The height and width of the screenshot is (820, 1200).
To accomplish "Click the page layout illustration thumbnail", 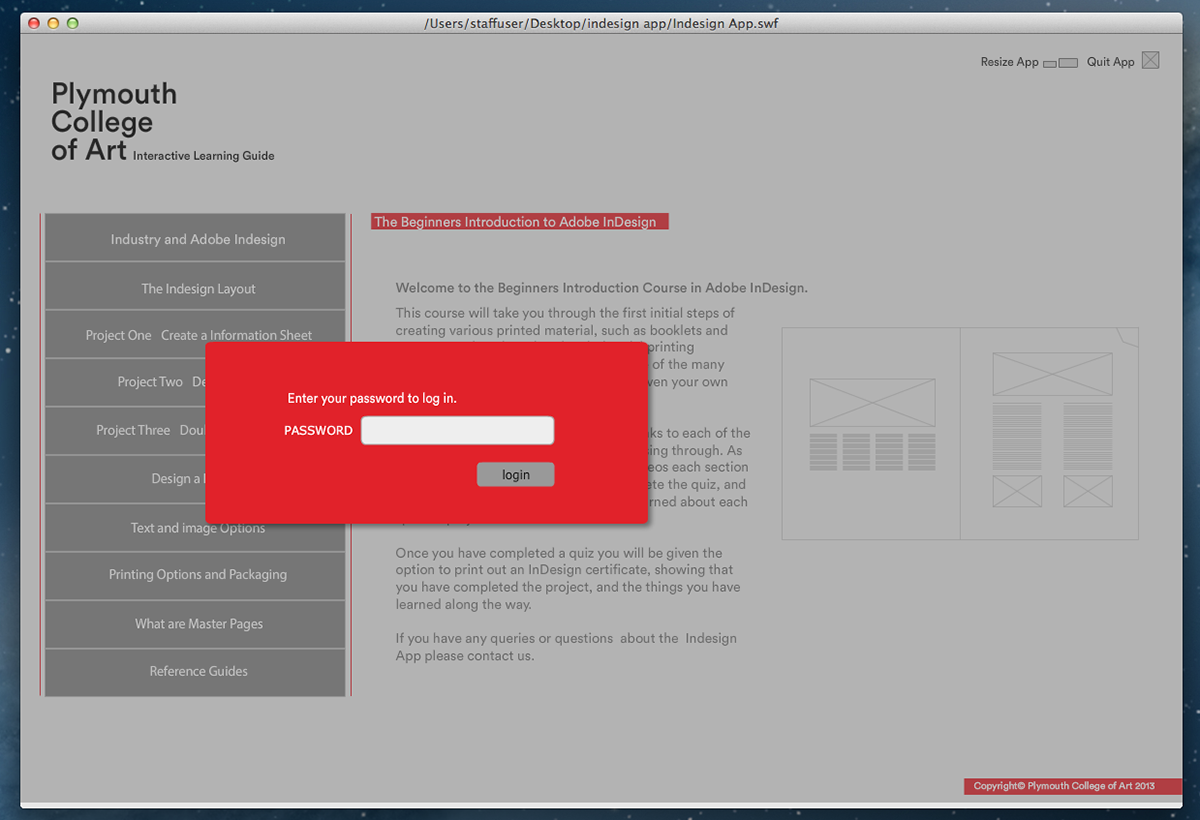I will 960,434.
